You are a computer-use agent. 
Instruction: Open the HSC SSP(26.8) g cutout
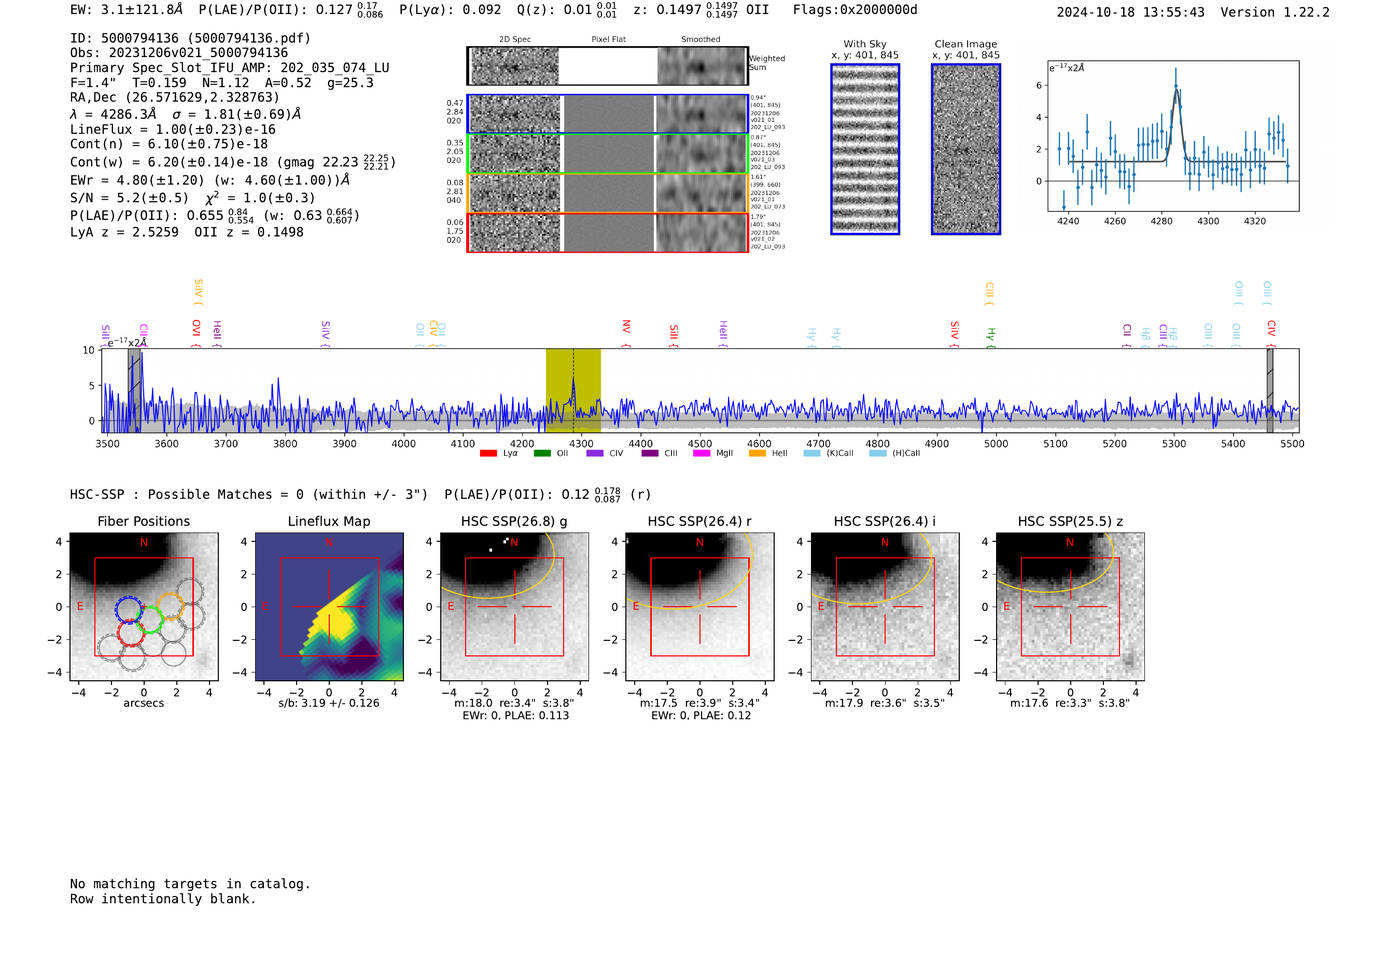point(514,607)
